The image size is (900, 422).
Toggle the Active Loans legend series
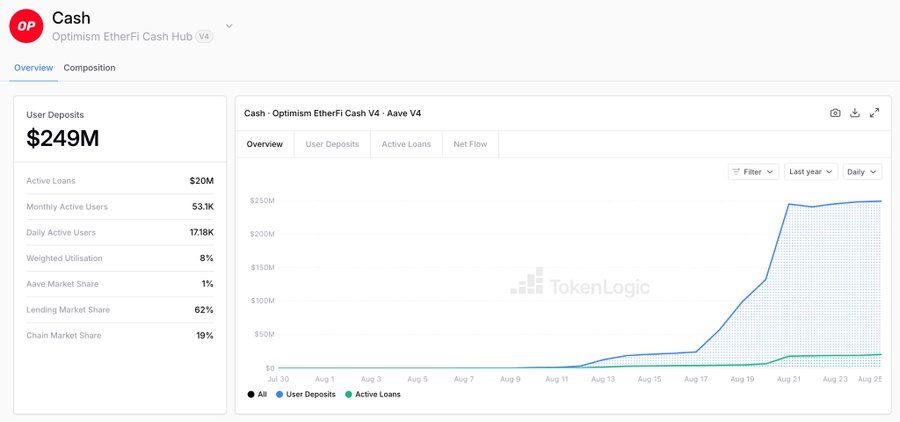click(x=373, y=394)
